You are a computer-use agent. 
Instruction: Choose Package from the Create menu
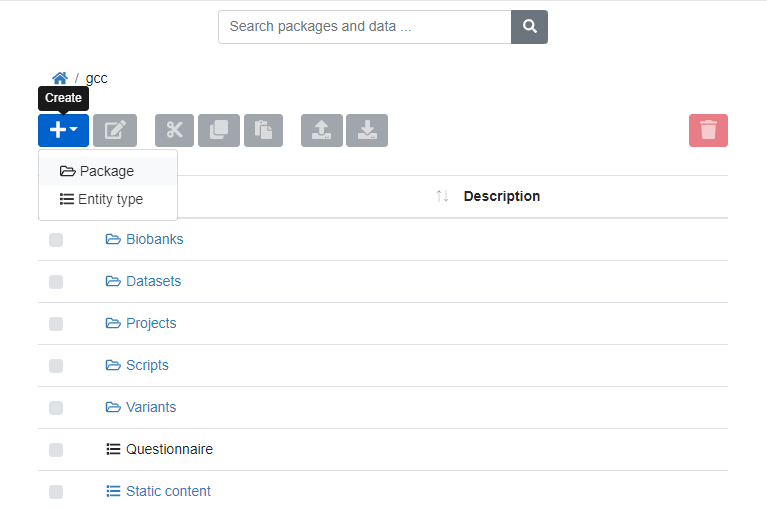106,171
